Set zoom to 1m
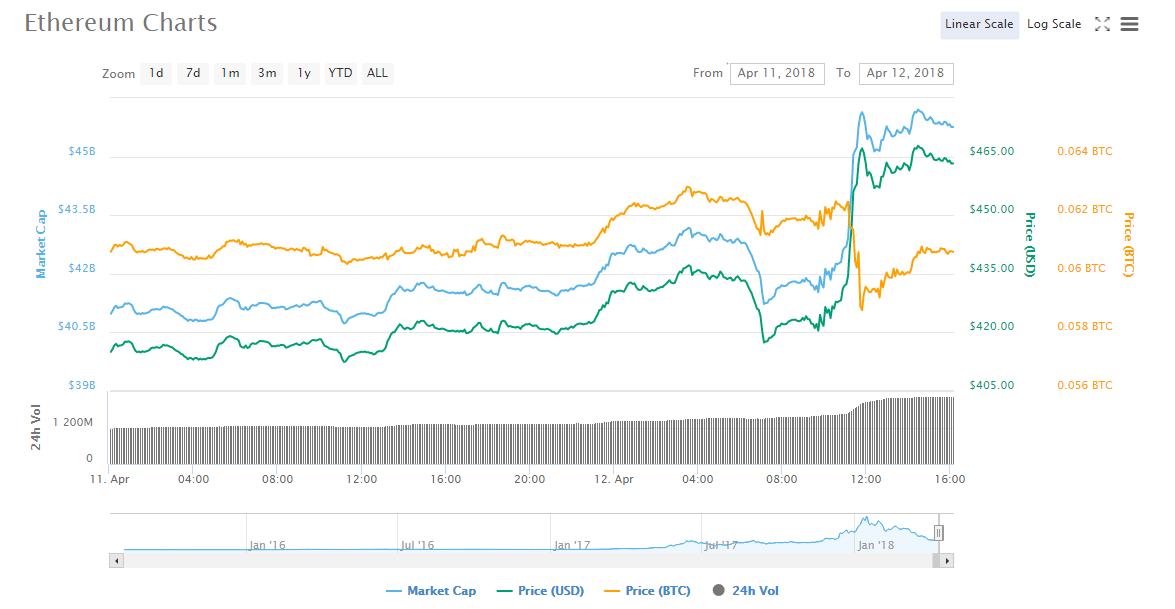The width and height of the screenshot is (1175, 609). click(x=230, y=73)
